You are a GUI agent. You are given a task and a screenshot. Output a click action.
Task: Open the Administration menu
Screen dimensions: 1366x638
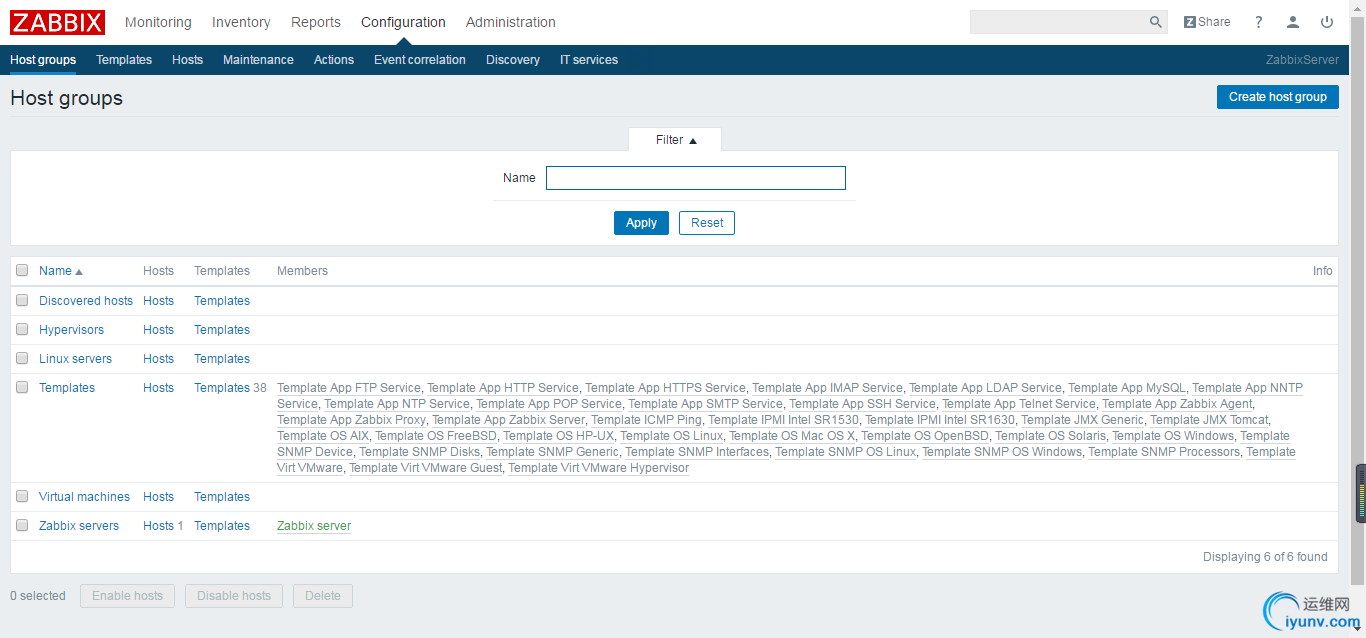[511, 22]
